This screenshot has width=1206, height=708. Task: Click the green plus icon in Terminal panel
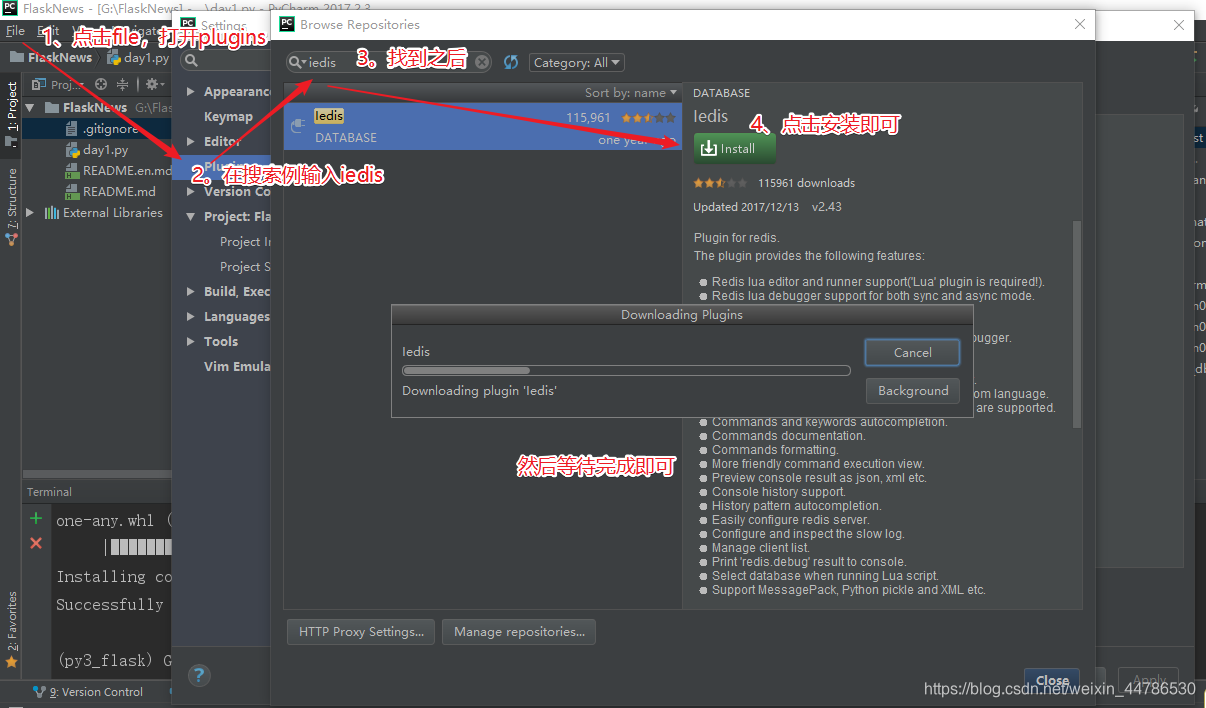point(35,518)
